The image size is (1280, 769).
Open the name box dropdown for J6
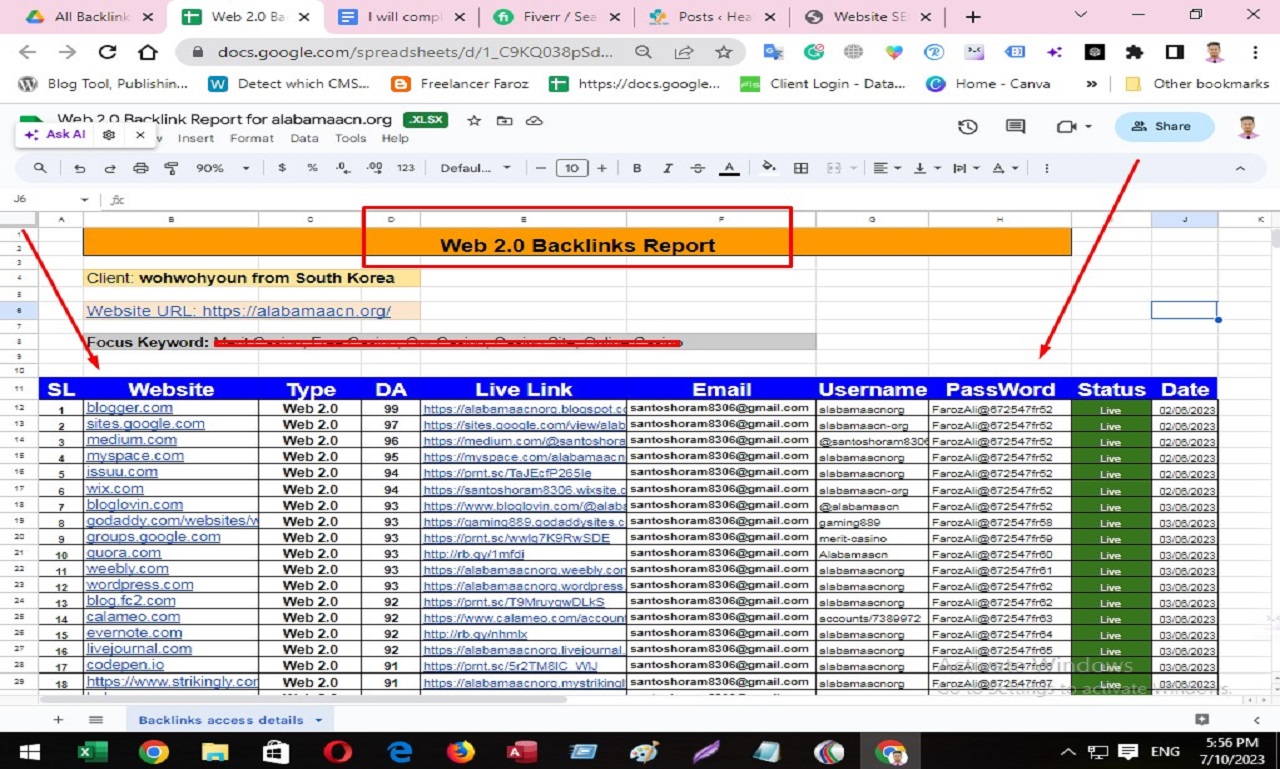(x=84, y=200)
